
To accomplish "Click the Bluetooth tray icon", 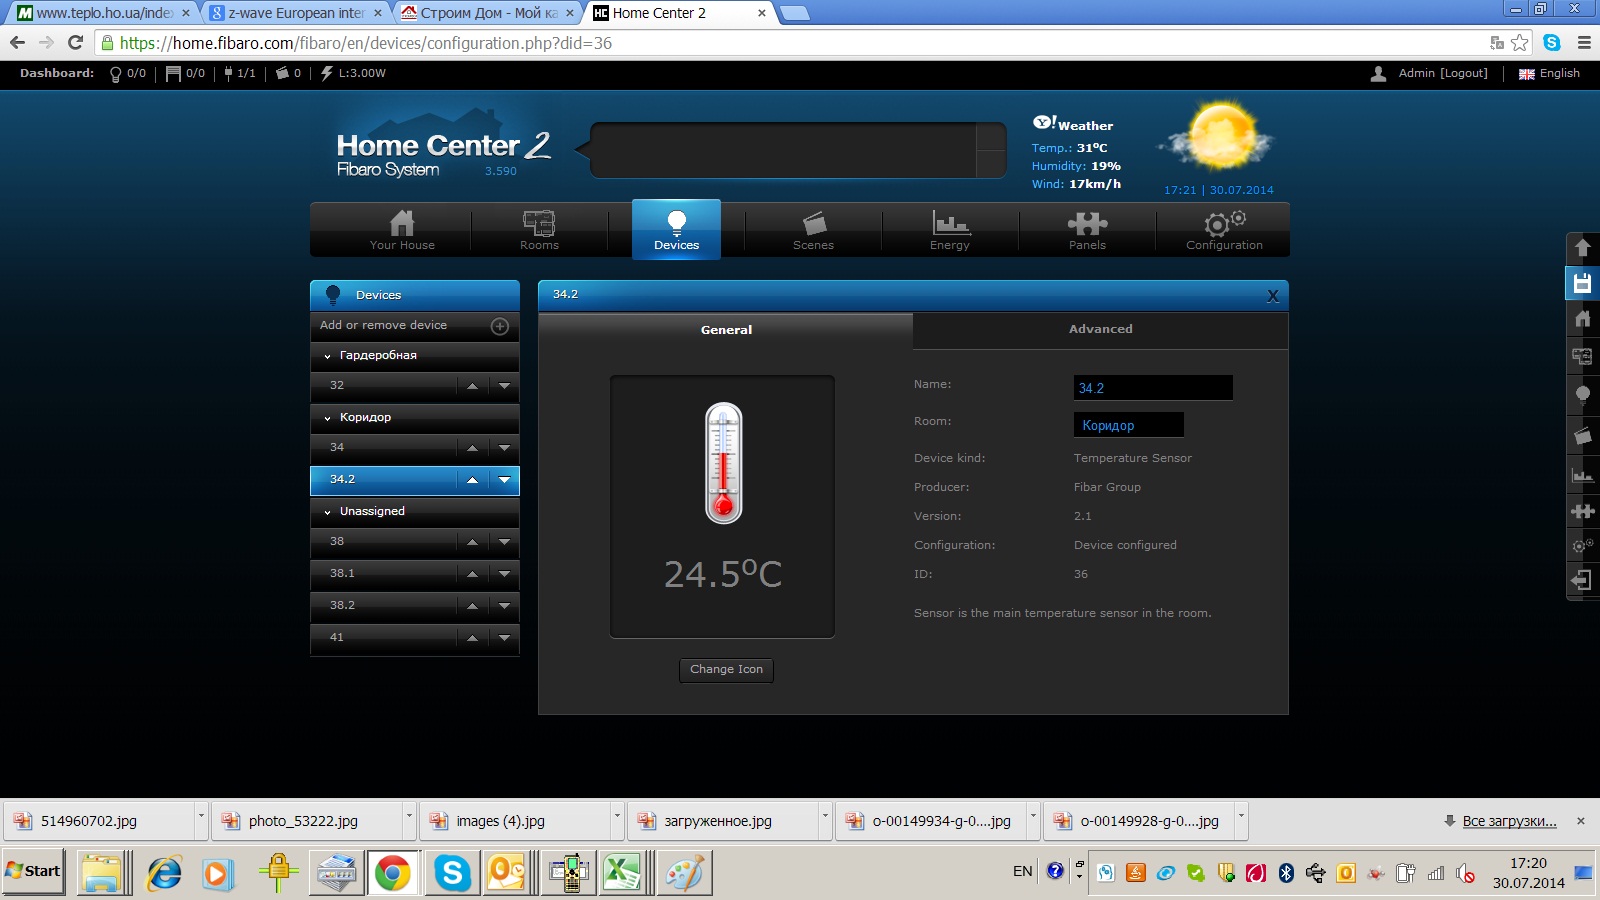I will (x=1286, y=873).
